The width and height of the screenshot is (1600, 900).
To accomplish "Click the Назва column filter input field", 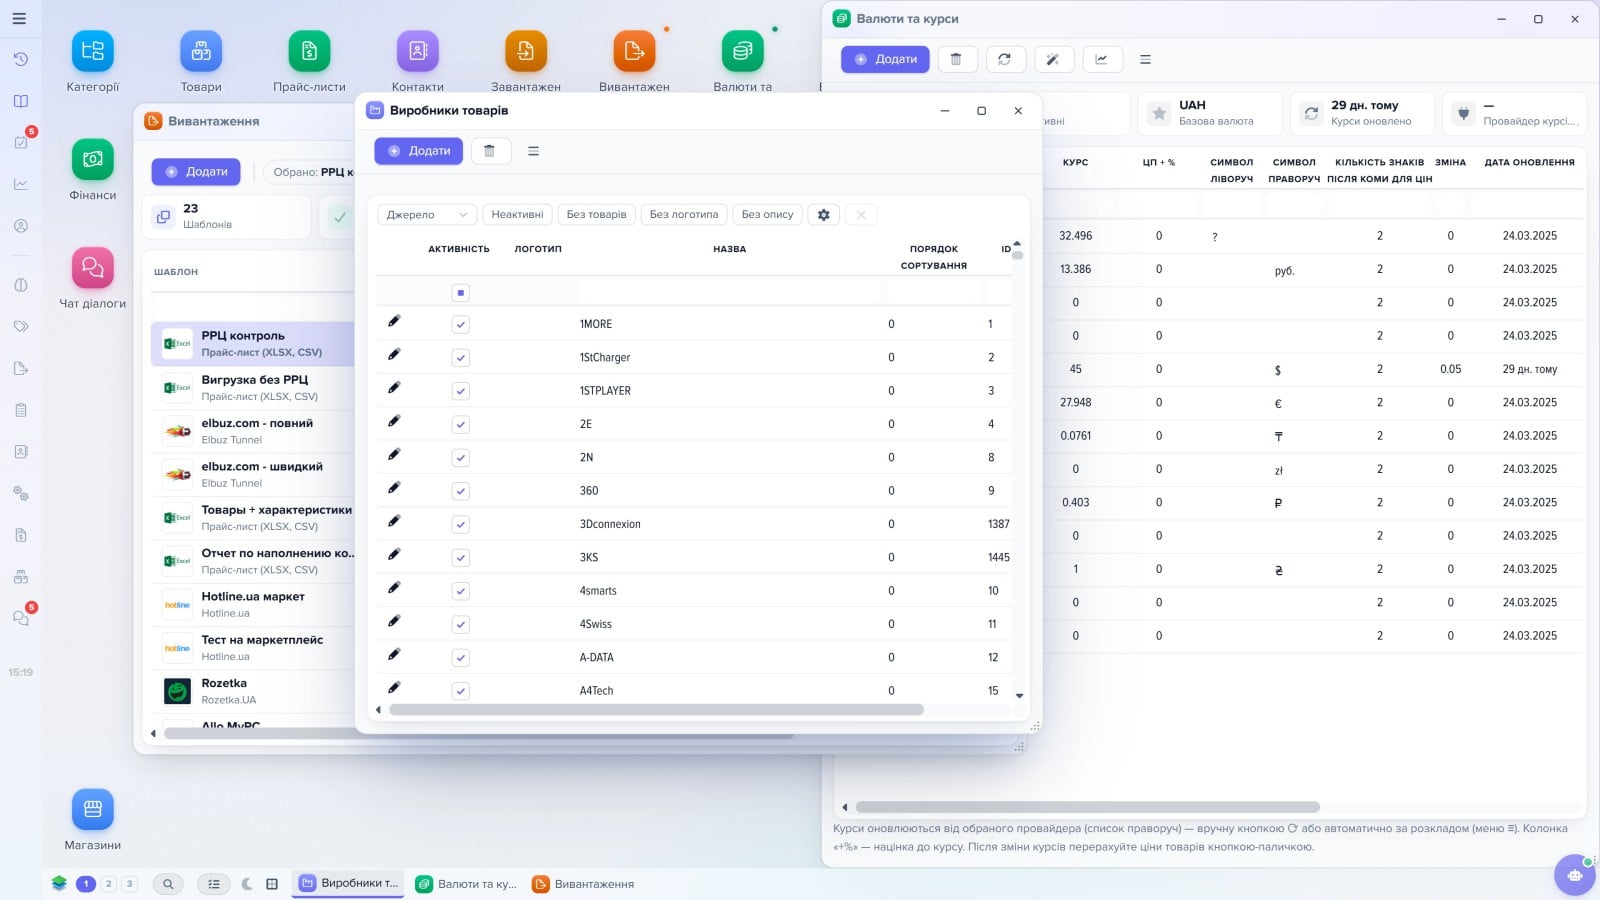I will click(x=730, y=292).
